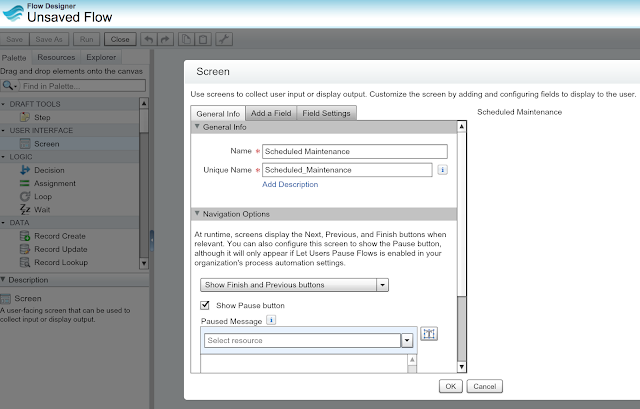Open the Field Settings tab
The image size is (640, 409).
click(x=326, y=113)
